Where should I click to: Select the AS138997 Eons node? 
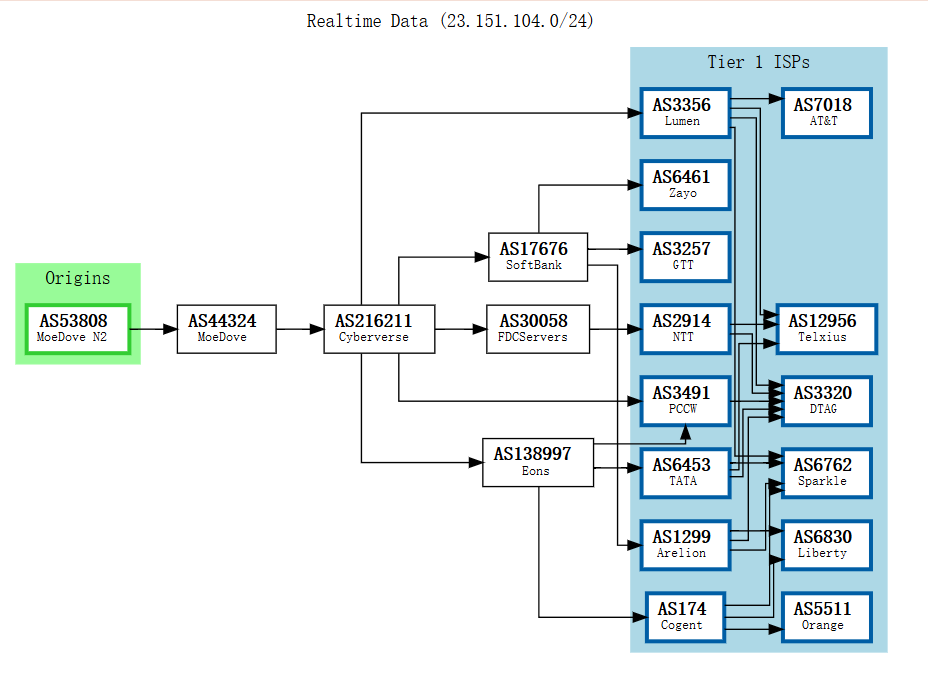pos(538,462)
